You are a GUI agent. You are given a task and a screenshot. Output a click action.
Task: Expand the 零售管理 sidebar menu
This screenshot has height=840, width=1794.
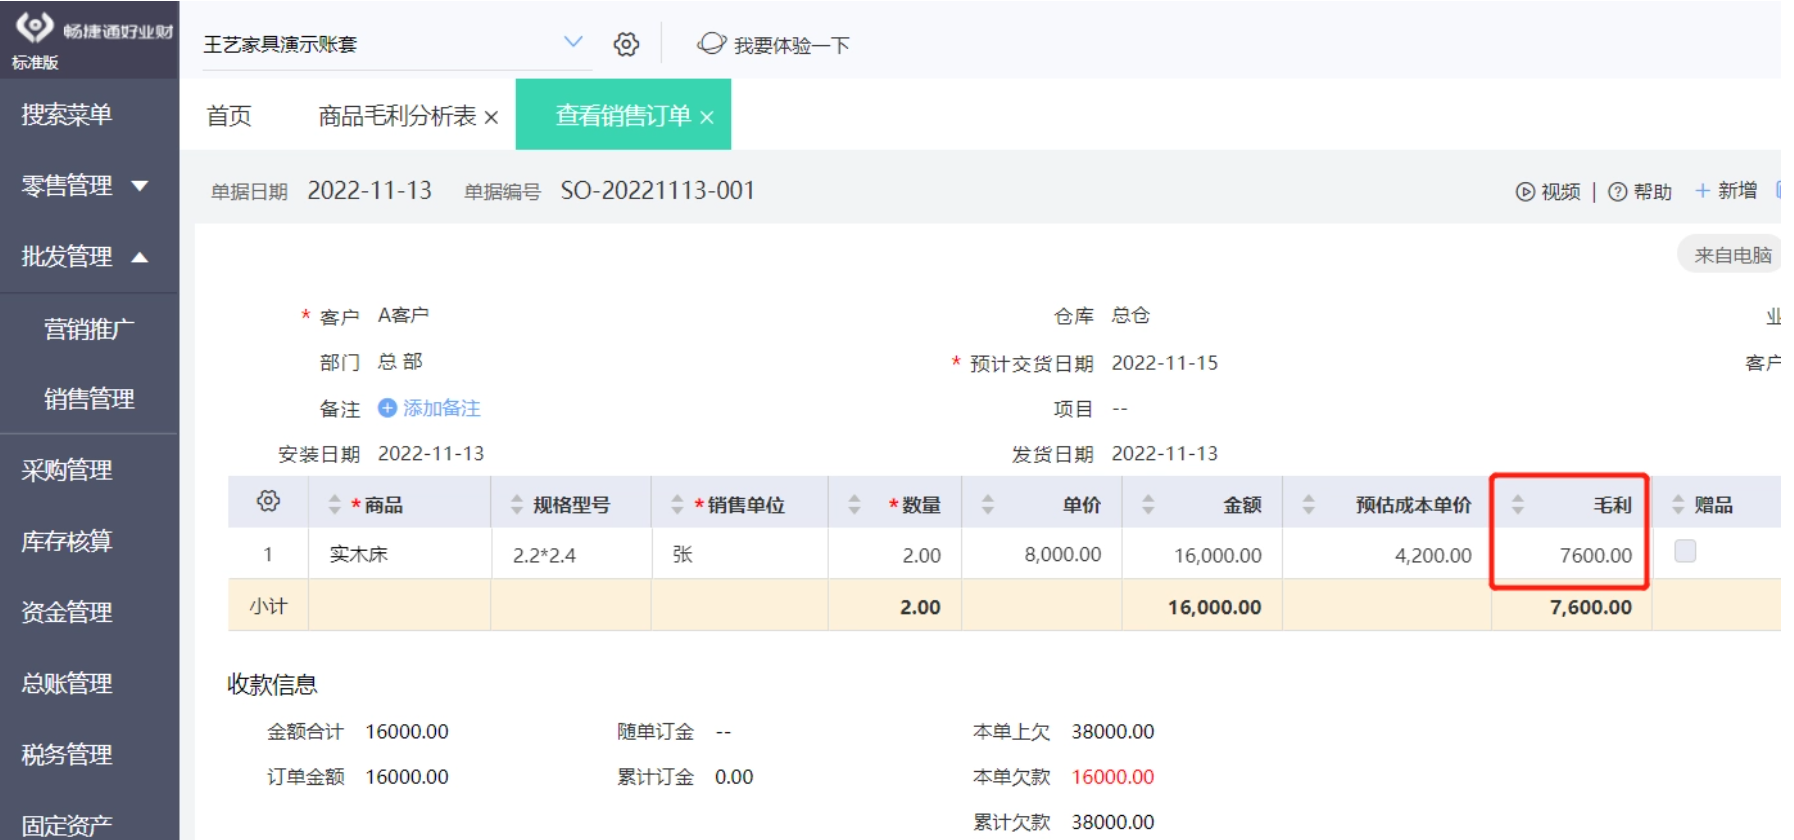(x=140, y=186)
